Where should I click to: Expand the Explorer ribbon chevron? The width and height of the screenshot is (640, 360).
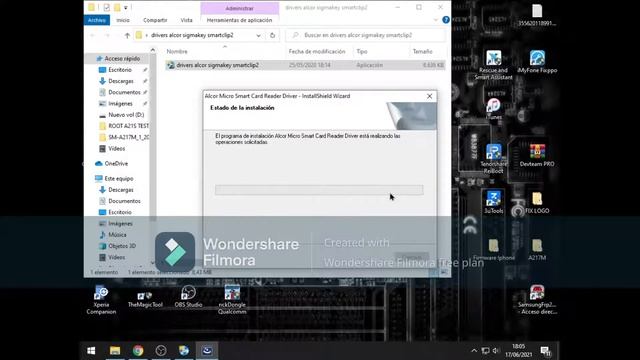[435, 20]
